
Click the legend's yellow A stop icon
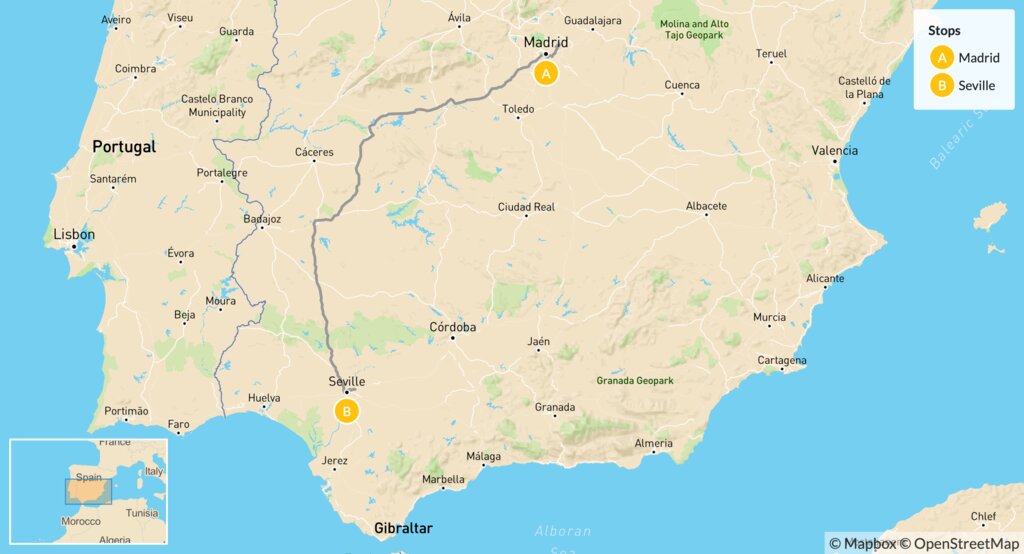tap(942, 57)
